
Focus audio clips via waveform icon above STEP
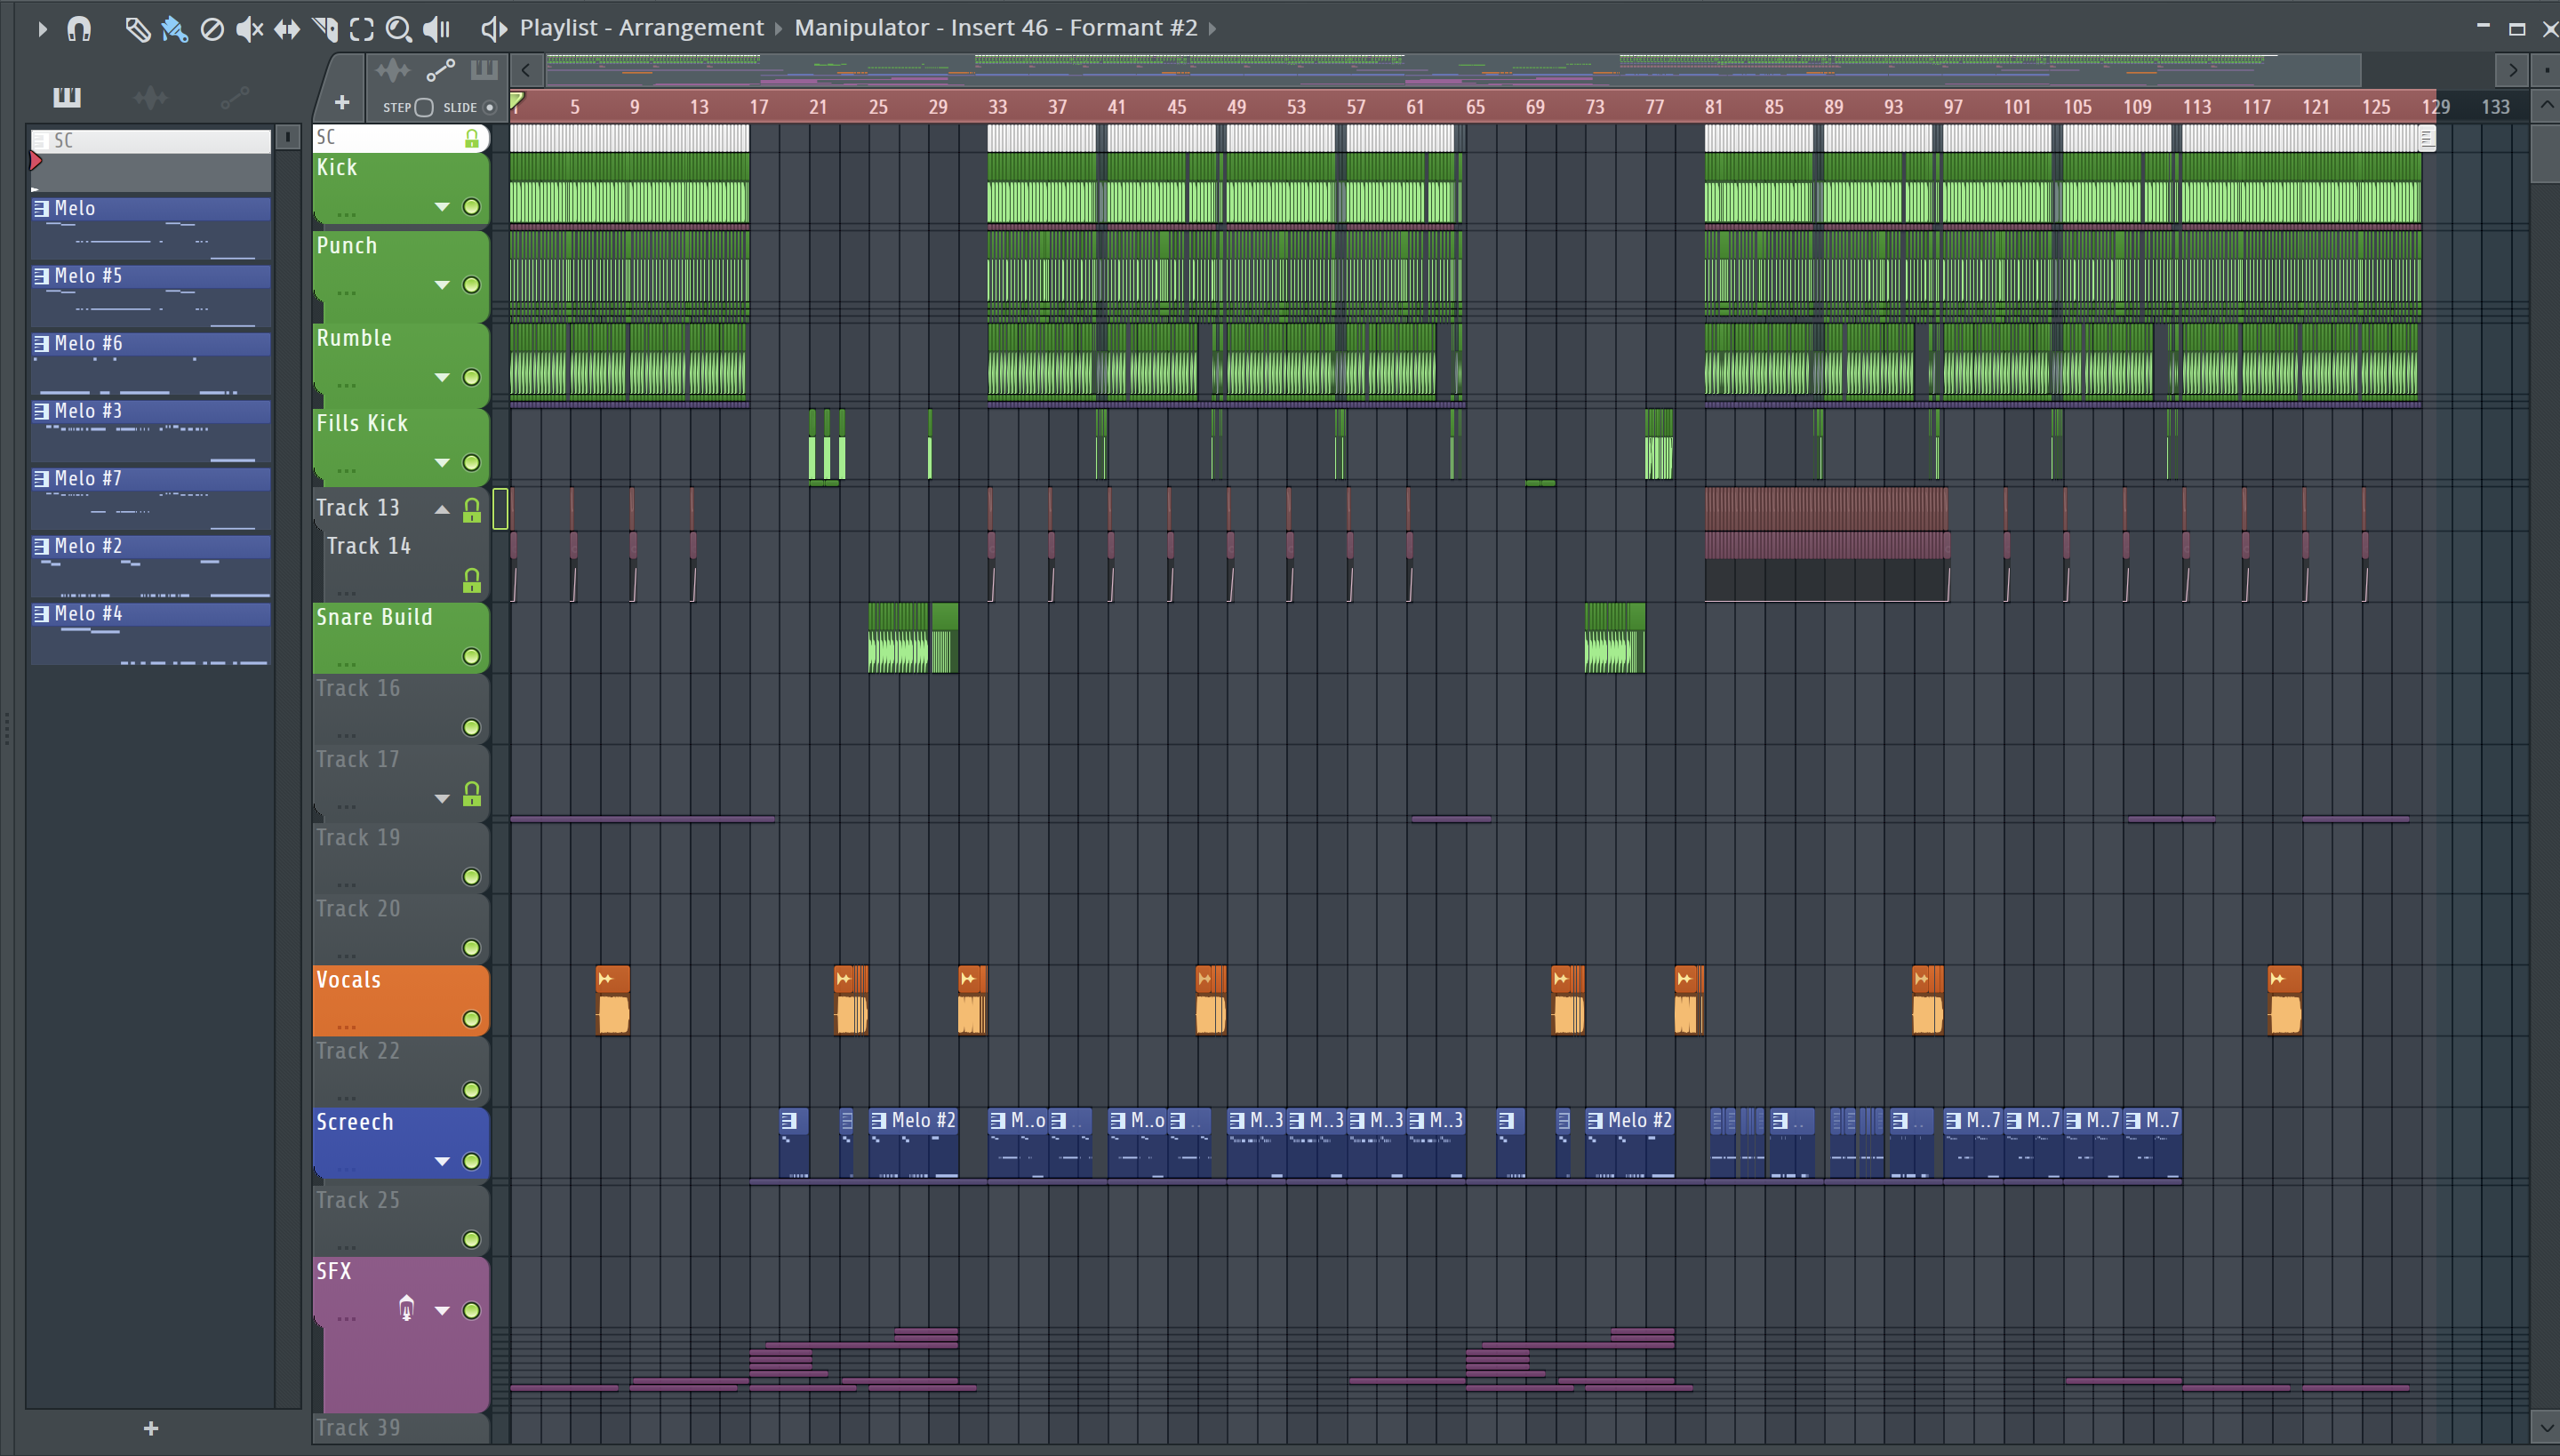[x=393, y=70]
